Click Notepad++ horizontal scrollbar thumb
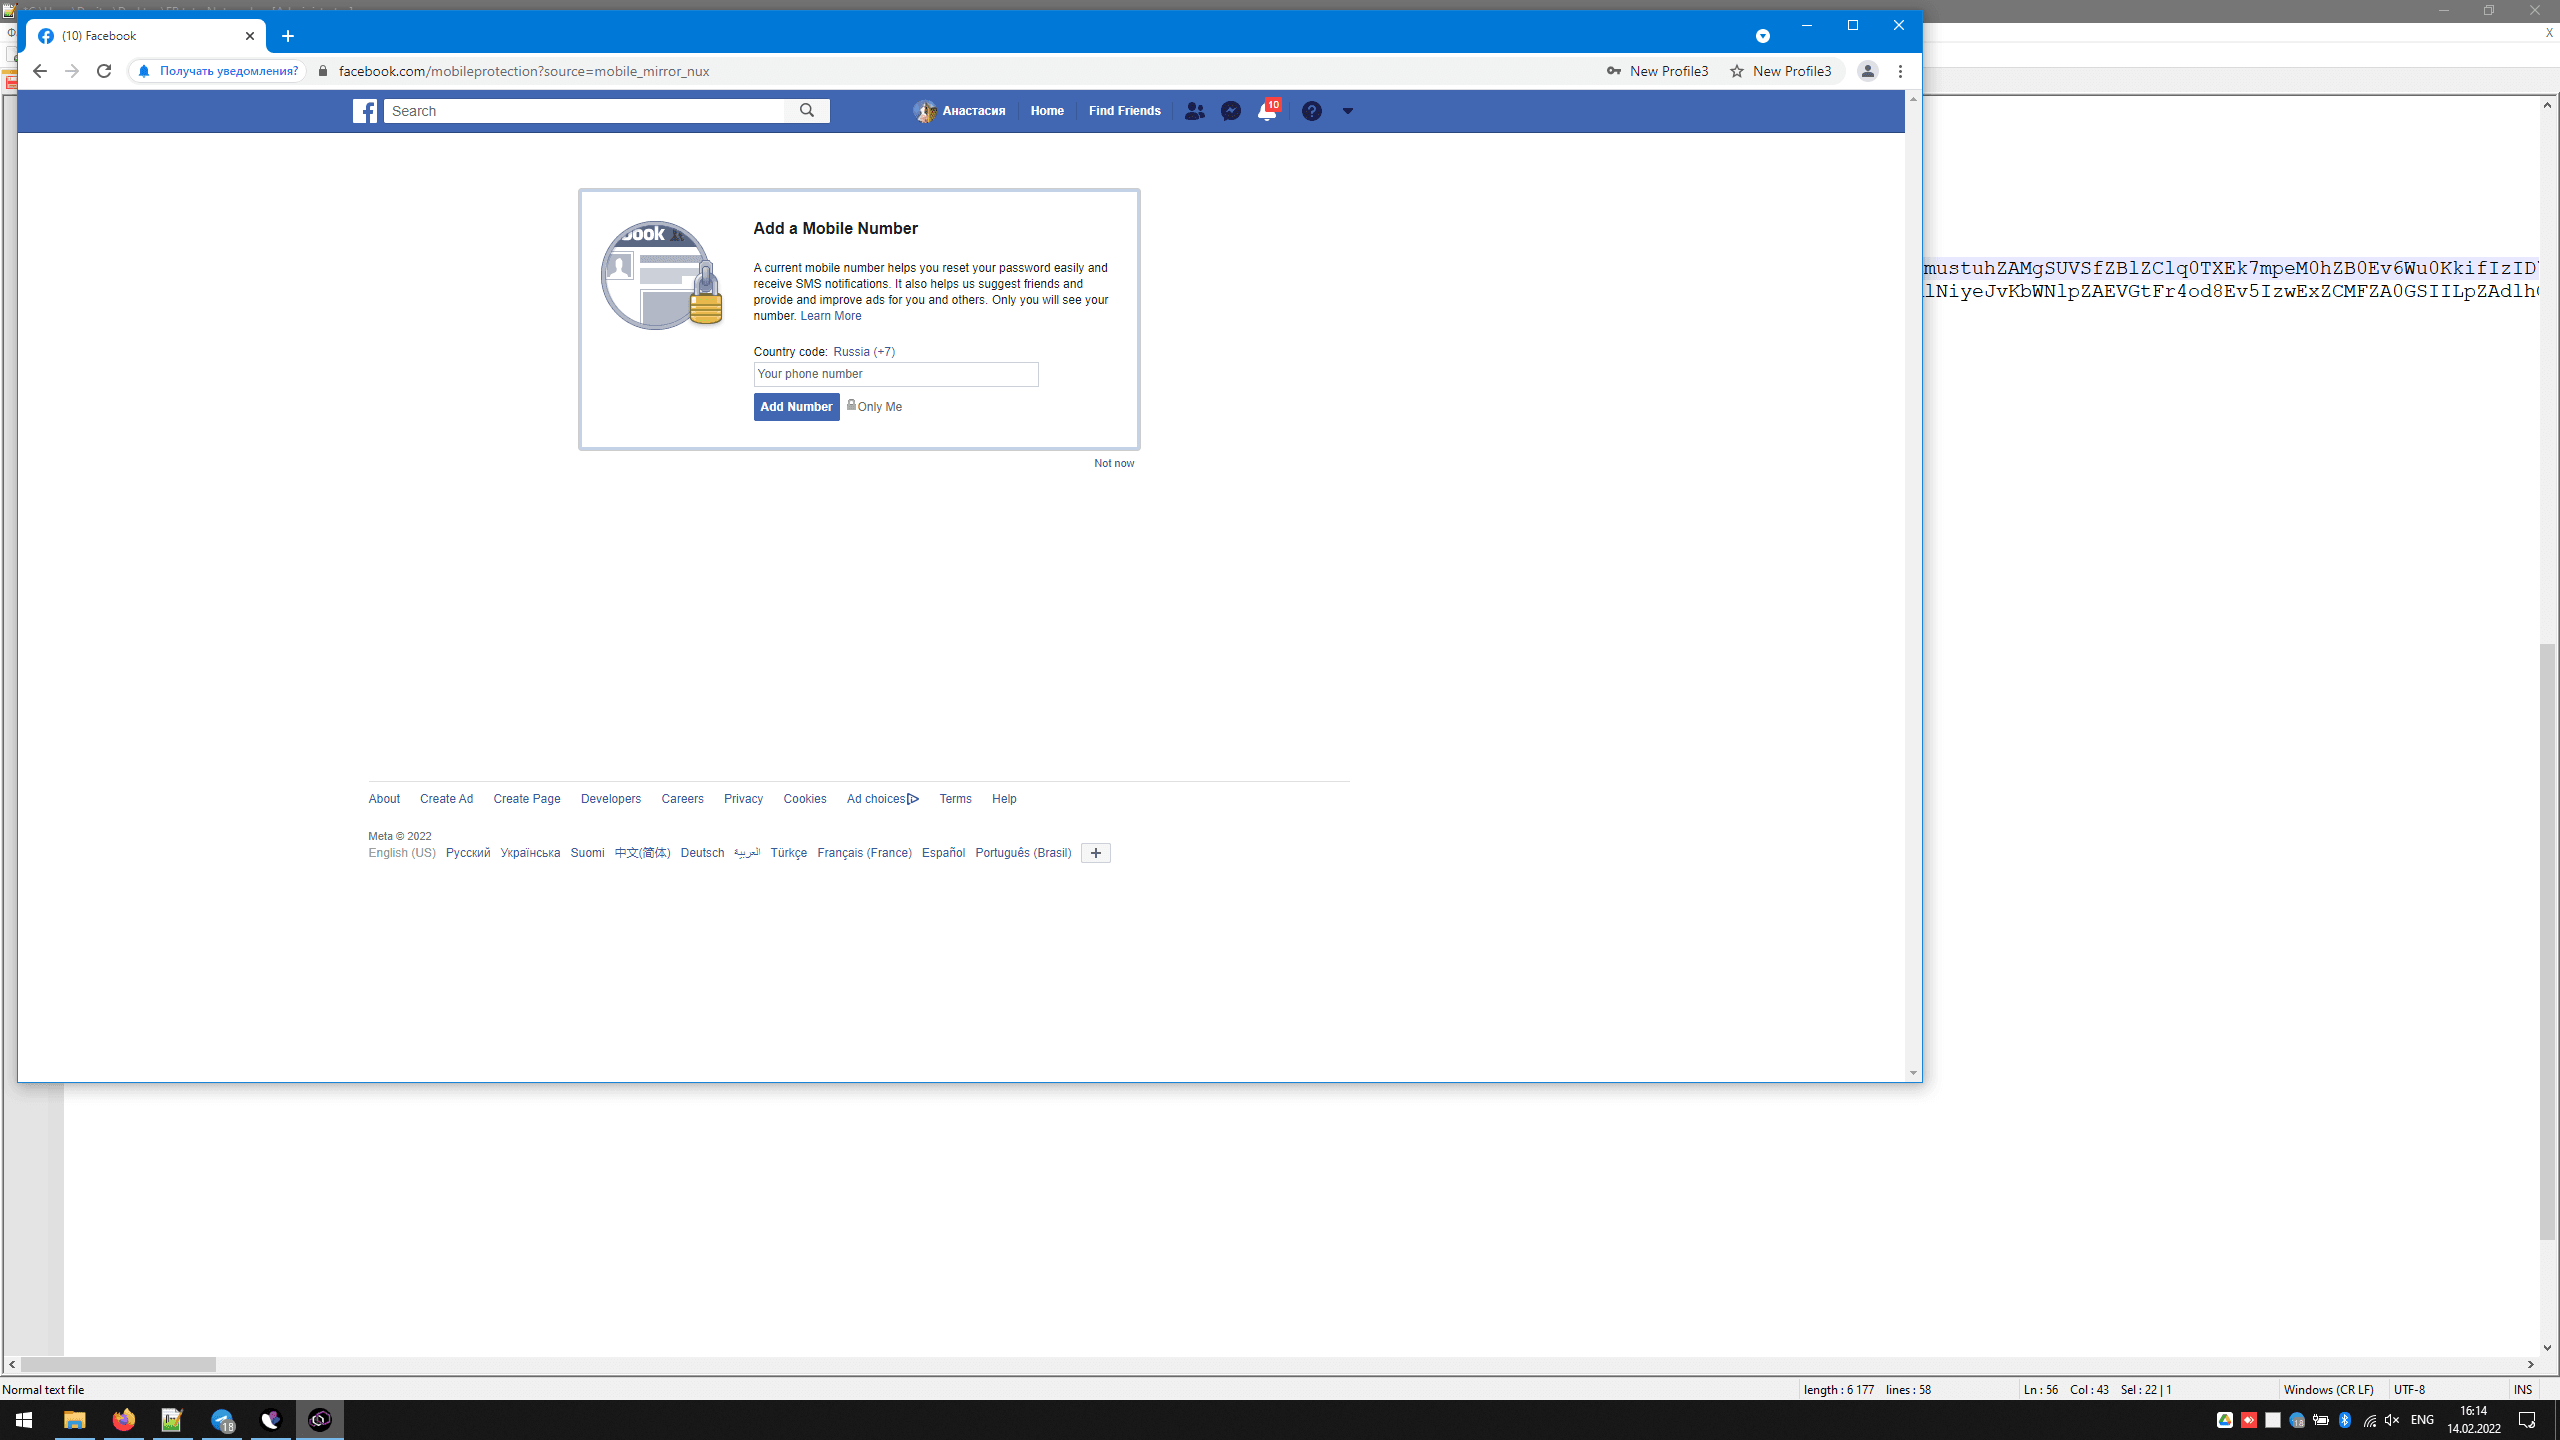The height and width of the screenshot is (1440, 2560). coord(118,1365)
